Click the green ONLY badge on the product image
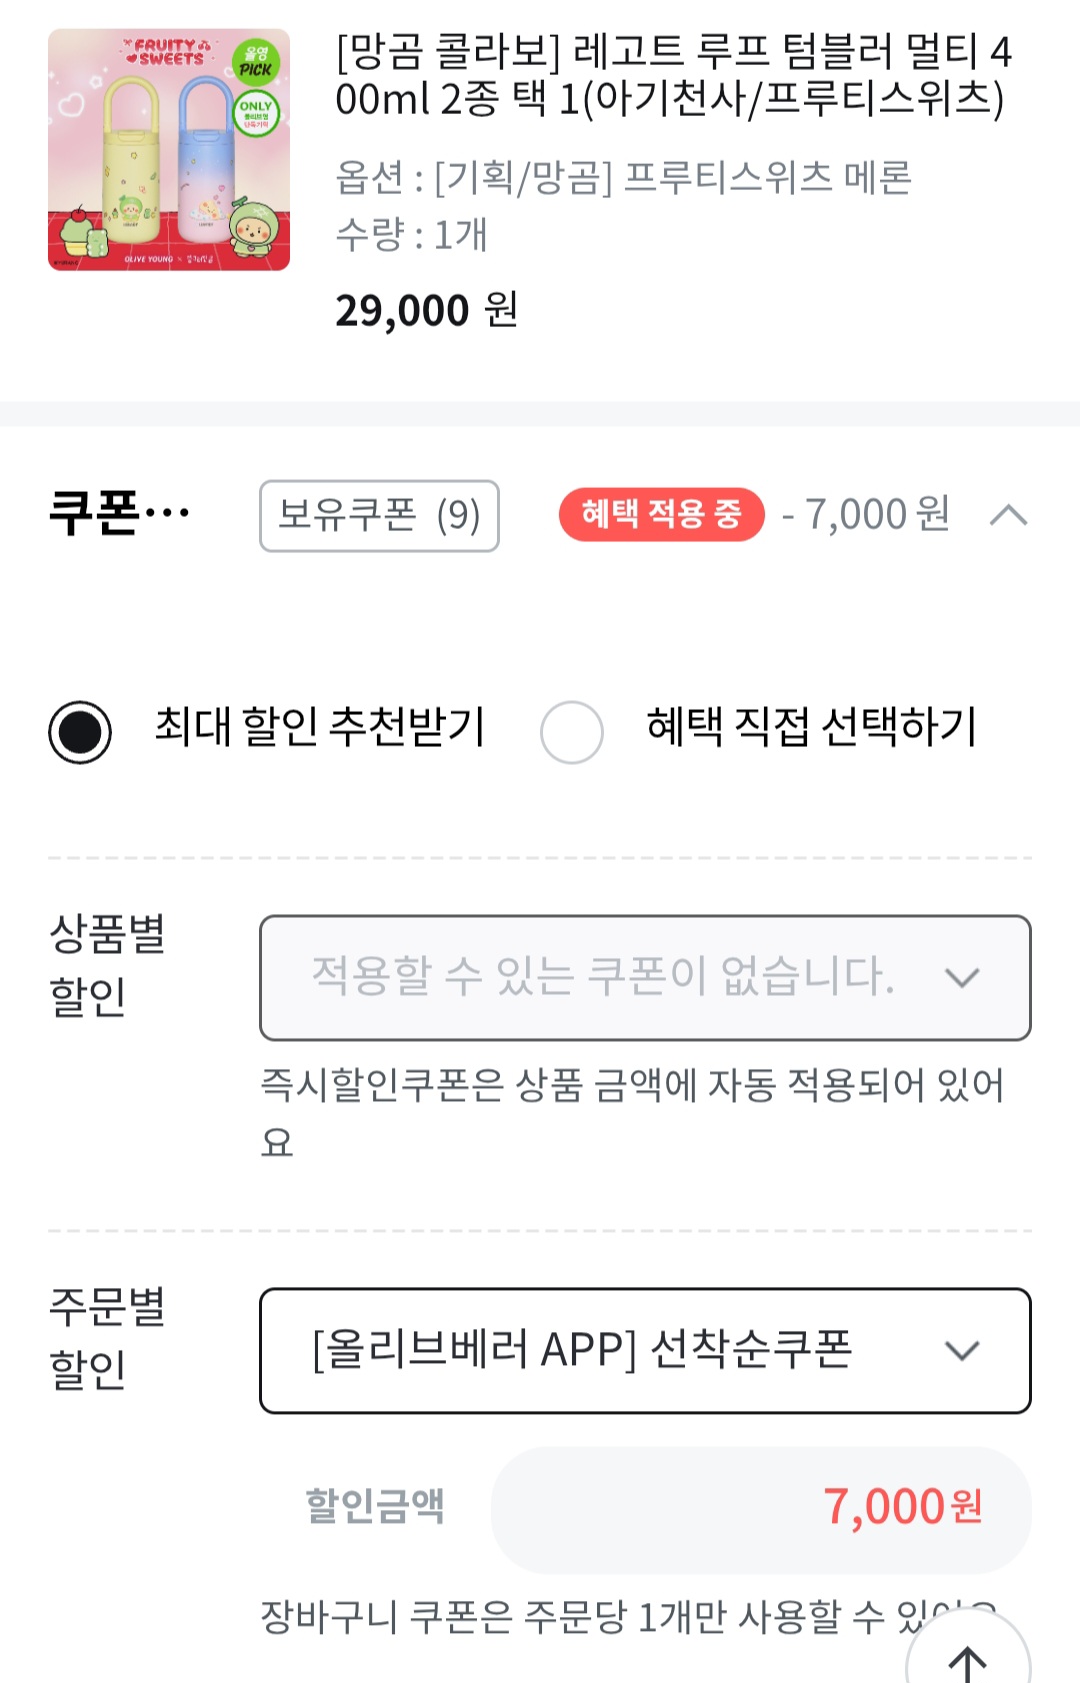The width and height of the screenshot is (1080, 1683). pyautogui.click(x=256, y=114)
